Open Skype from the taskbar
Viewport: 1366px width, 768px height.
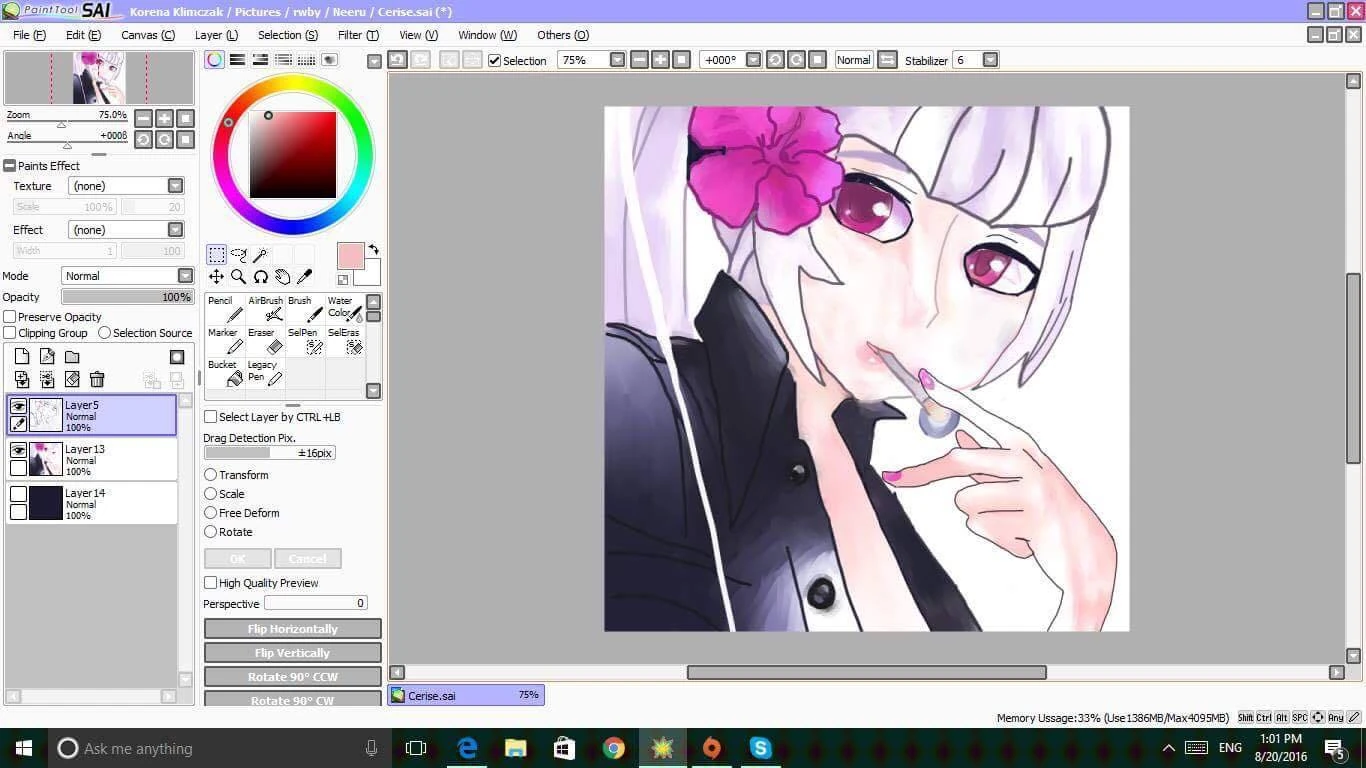[761, 748]
